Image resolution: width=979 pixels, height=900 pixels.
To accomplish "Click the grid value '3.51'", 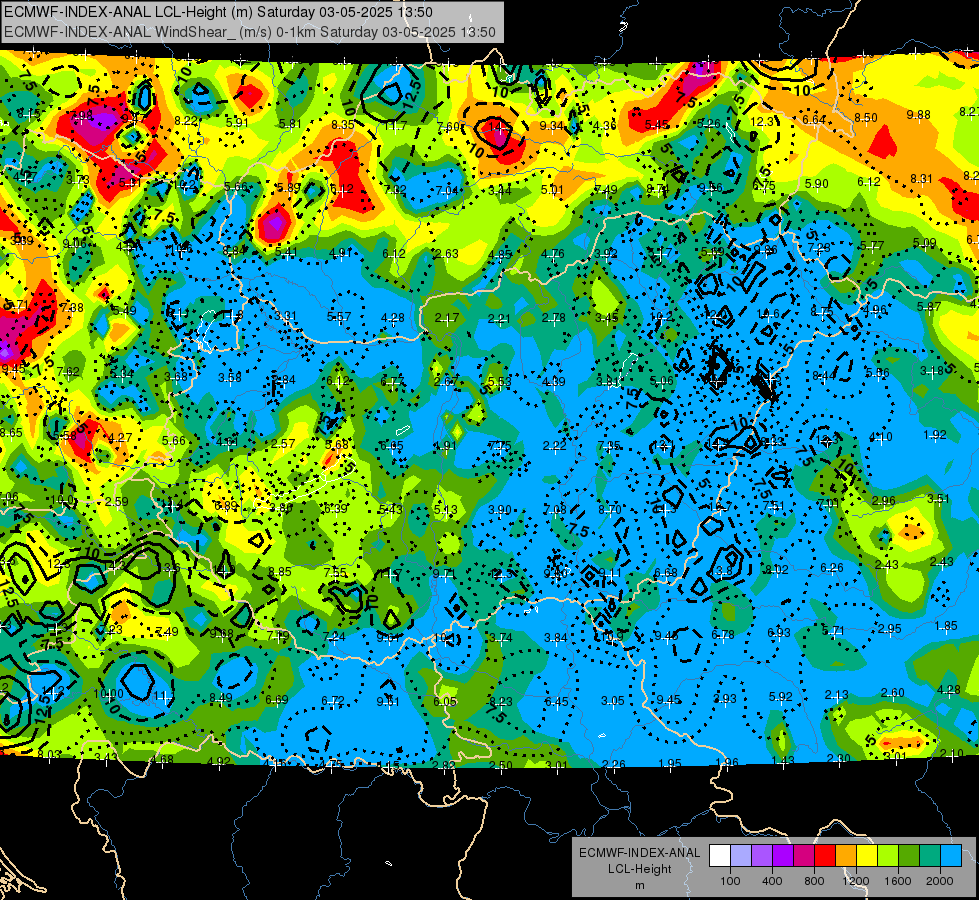I will 938,498.
